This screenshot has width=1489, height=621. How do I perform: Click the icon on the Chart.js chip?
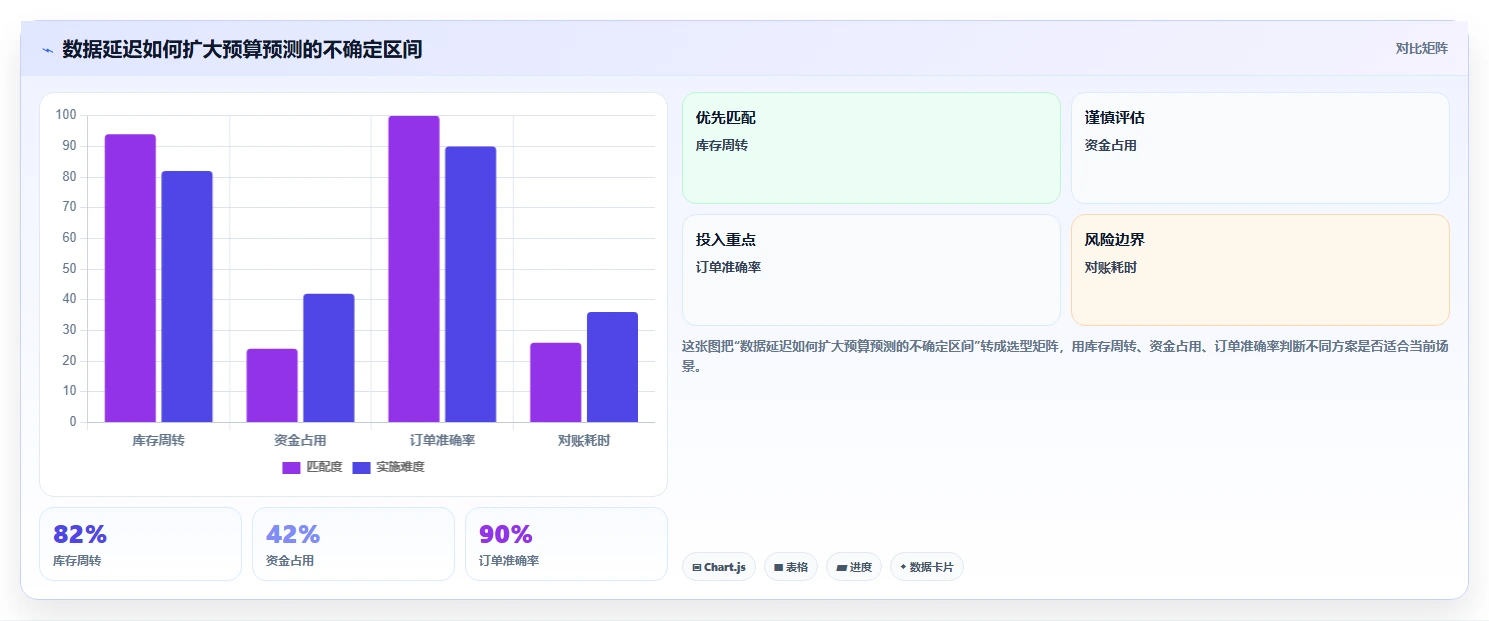pos(697,567)
